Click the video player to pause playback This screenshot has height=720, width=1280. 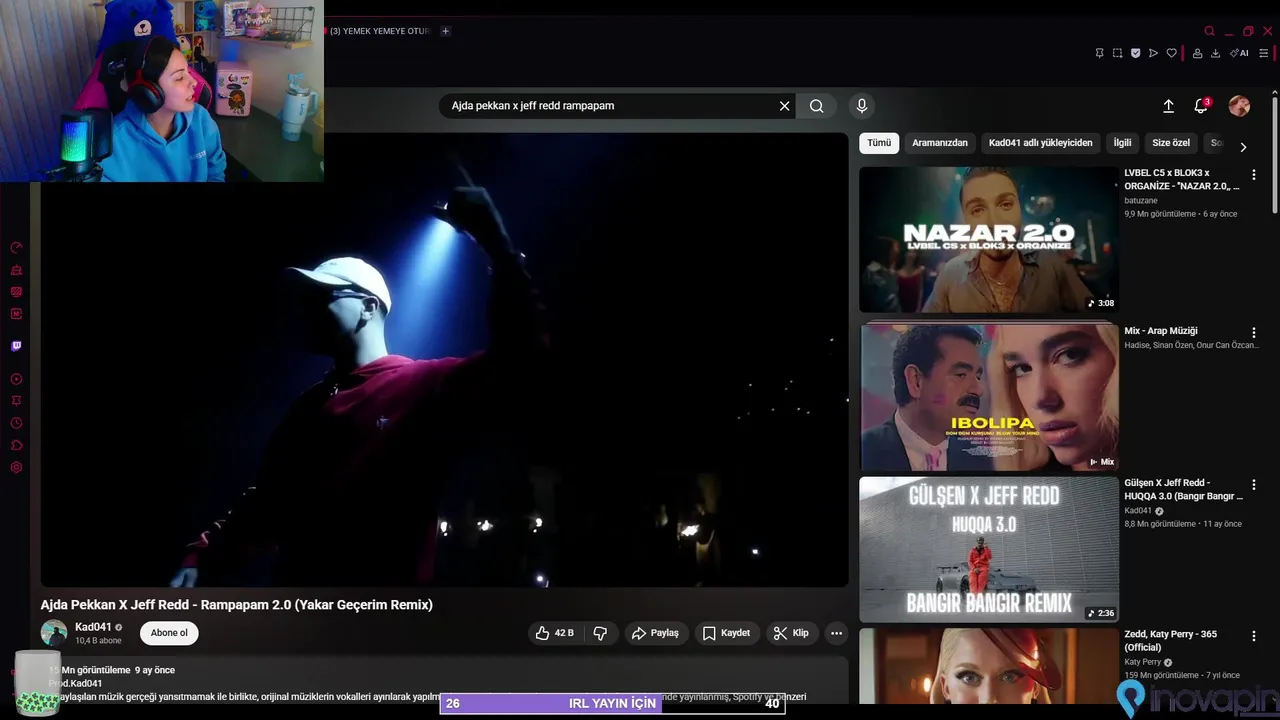coord(444,360)
